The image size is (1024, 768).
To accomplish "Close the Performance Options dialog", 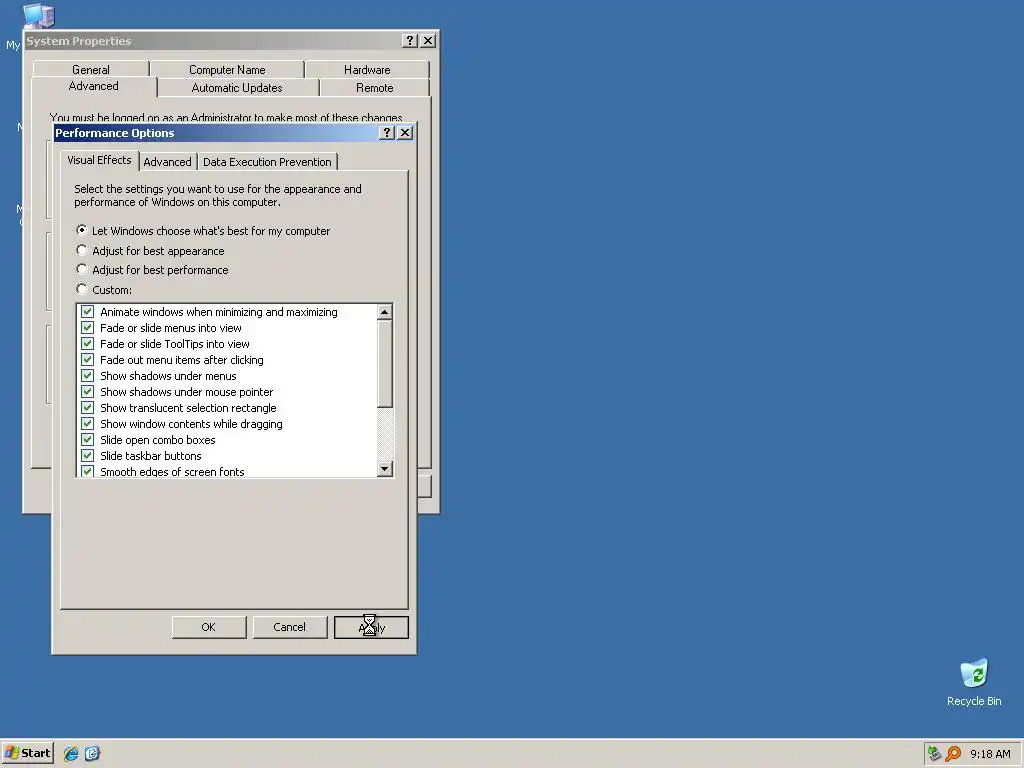I will click(x=405, y=133).
